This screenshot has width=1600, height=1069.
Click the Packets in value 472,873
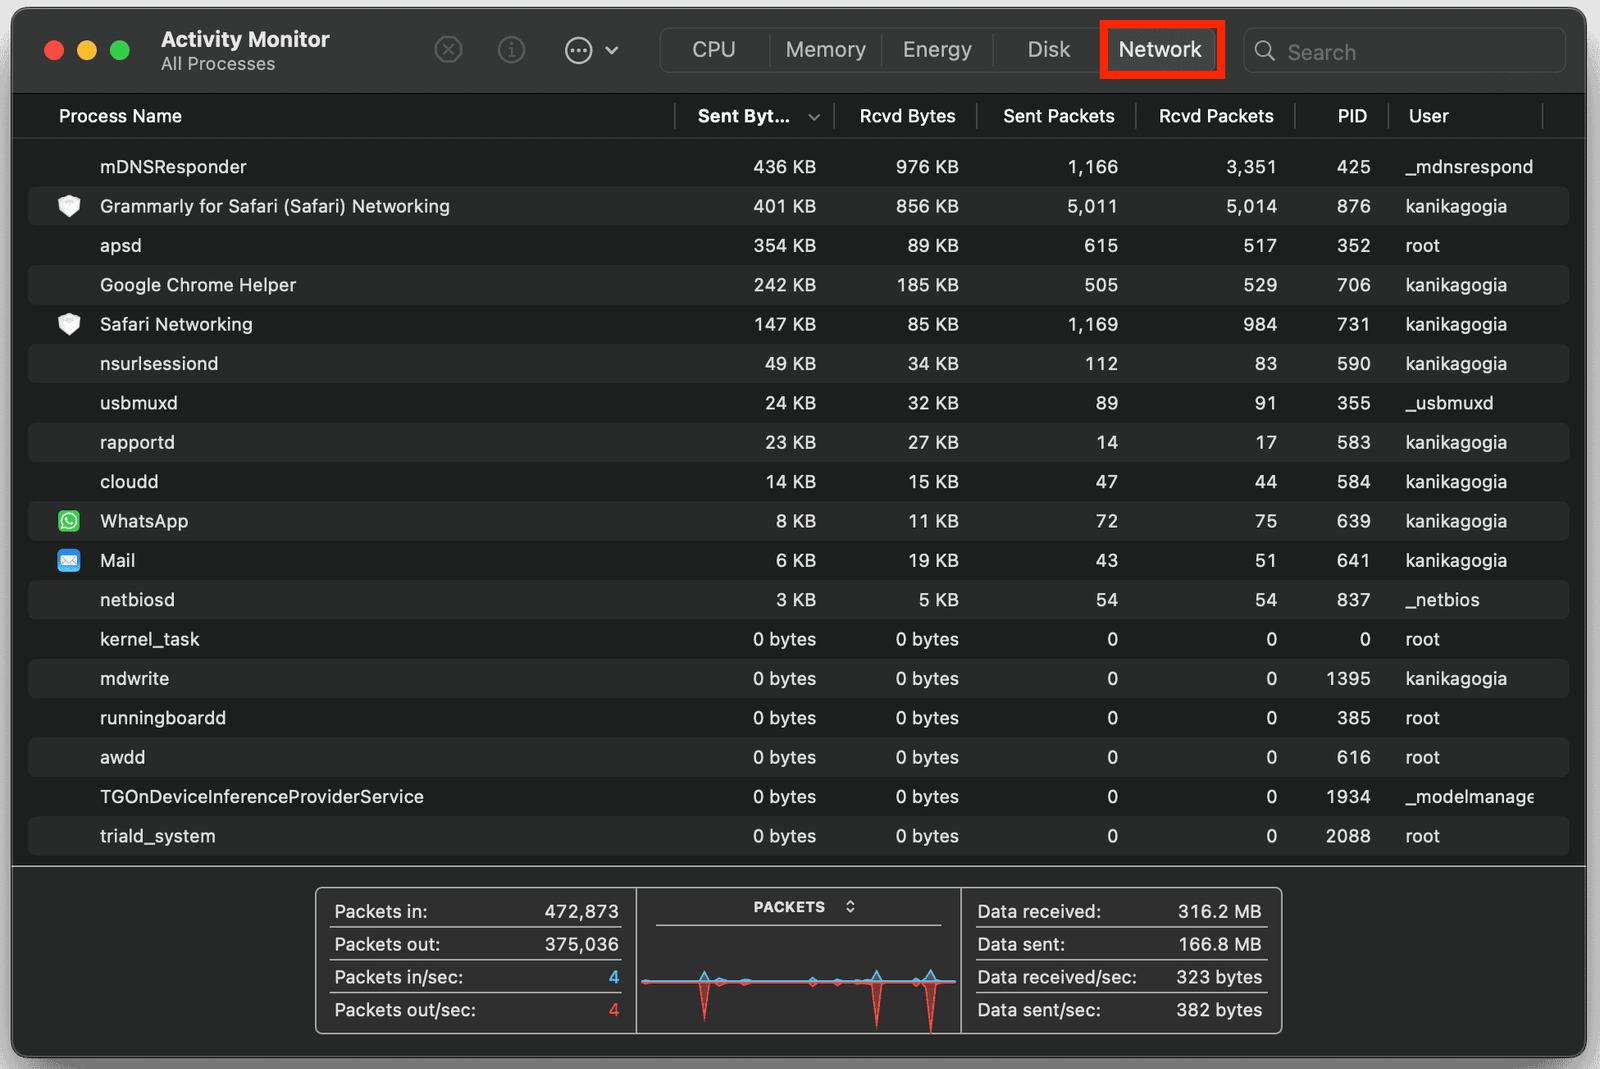pyautogui.click(x=581, y=911)
